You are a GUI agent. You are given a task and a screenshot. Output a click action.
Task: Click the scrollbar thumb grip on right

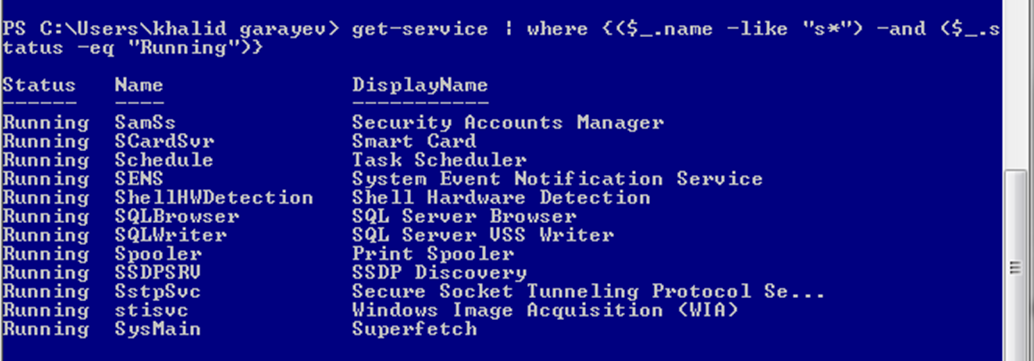(x=1018, y=267)
